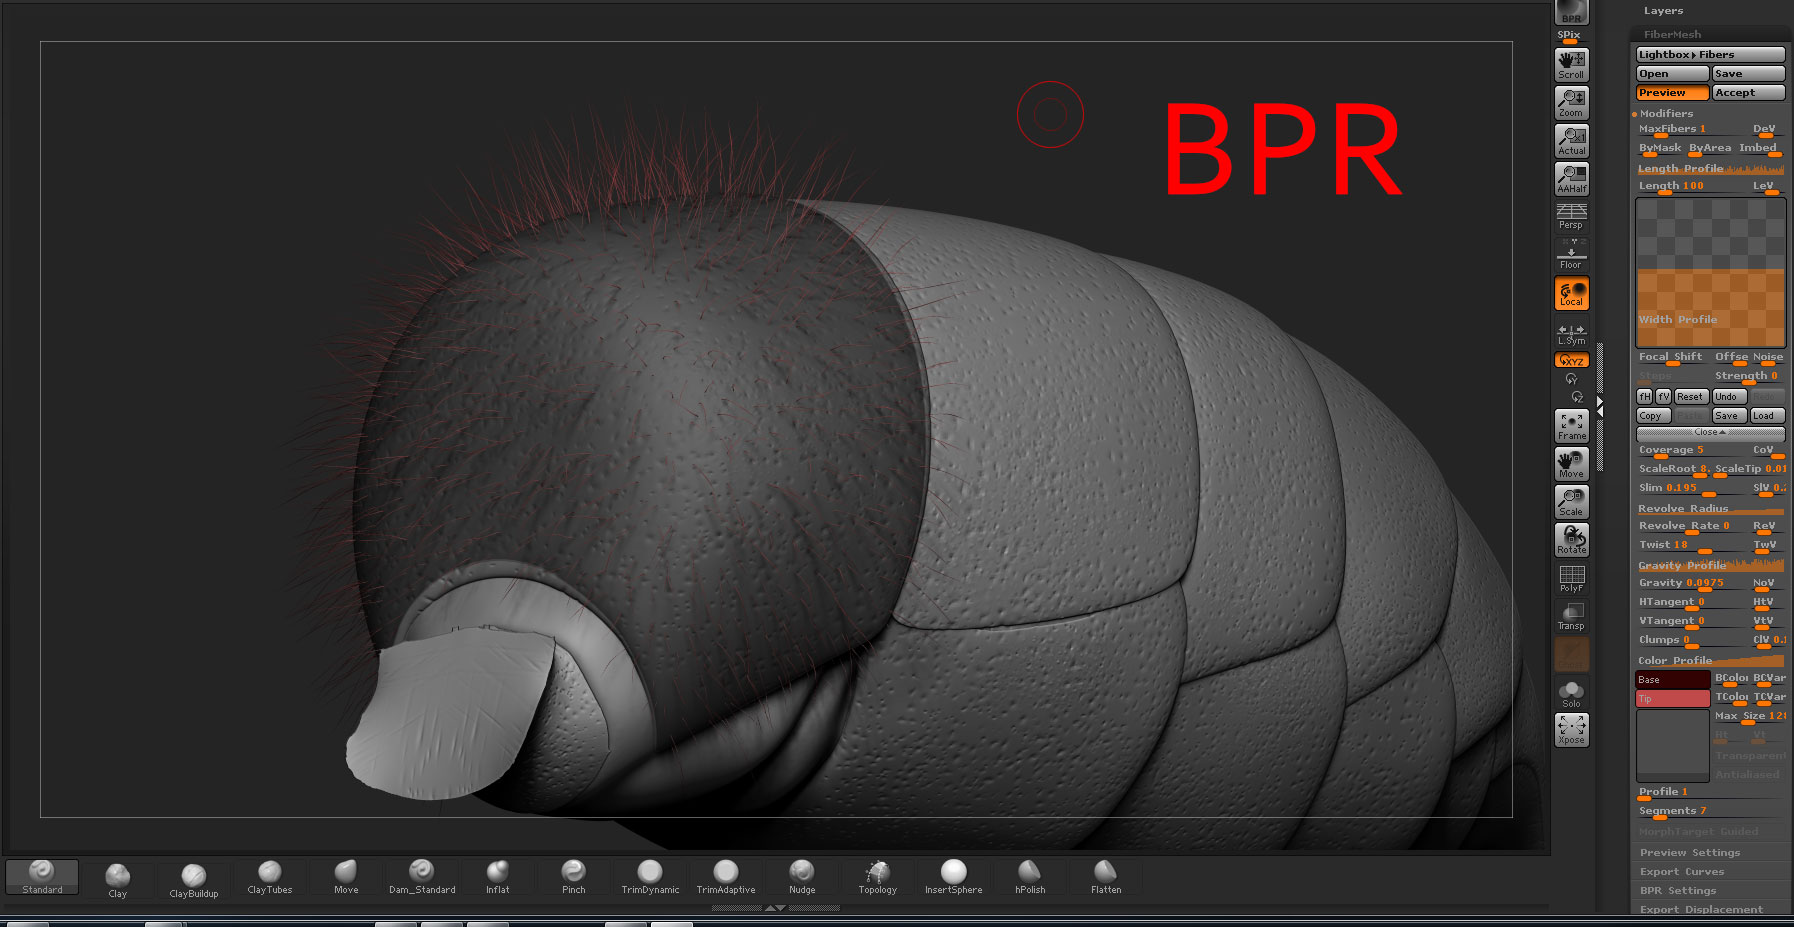This screenshot has height=927, width=1794.
Task: Set canvas to Actual size
Action: coord(1571,141)
